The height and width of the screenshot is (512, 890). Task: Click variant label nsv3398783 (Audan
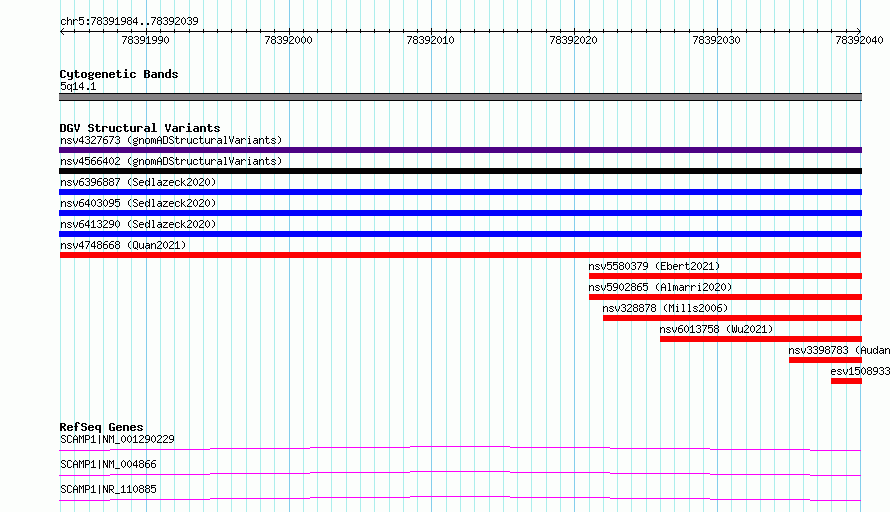(x=839, y=350)
